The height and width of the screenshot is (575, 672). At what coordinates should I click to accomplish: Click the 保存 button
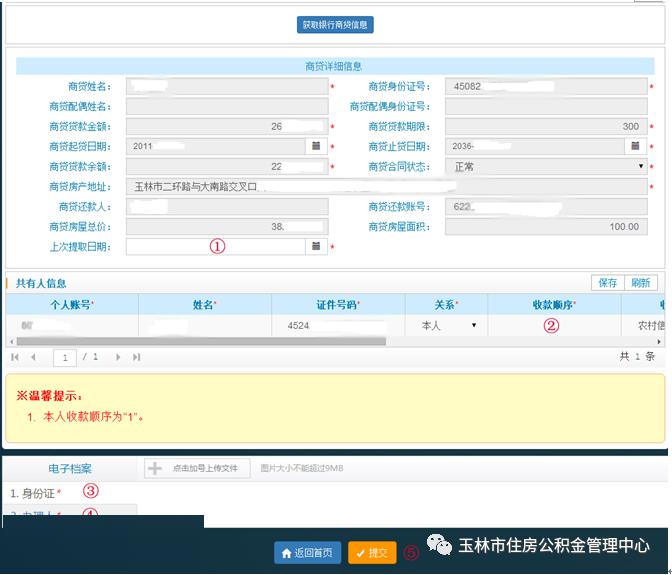click(x=608, y=283)
